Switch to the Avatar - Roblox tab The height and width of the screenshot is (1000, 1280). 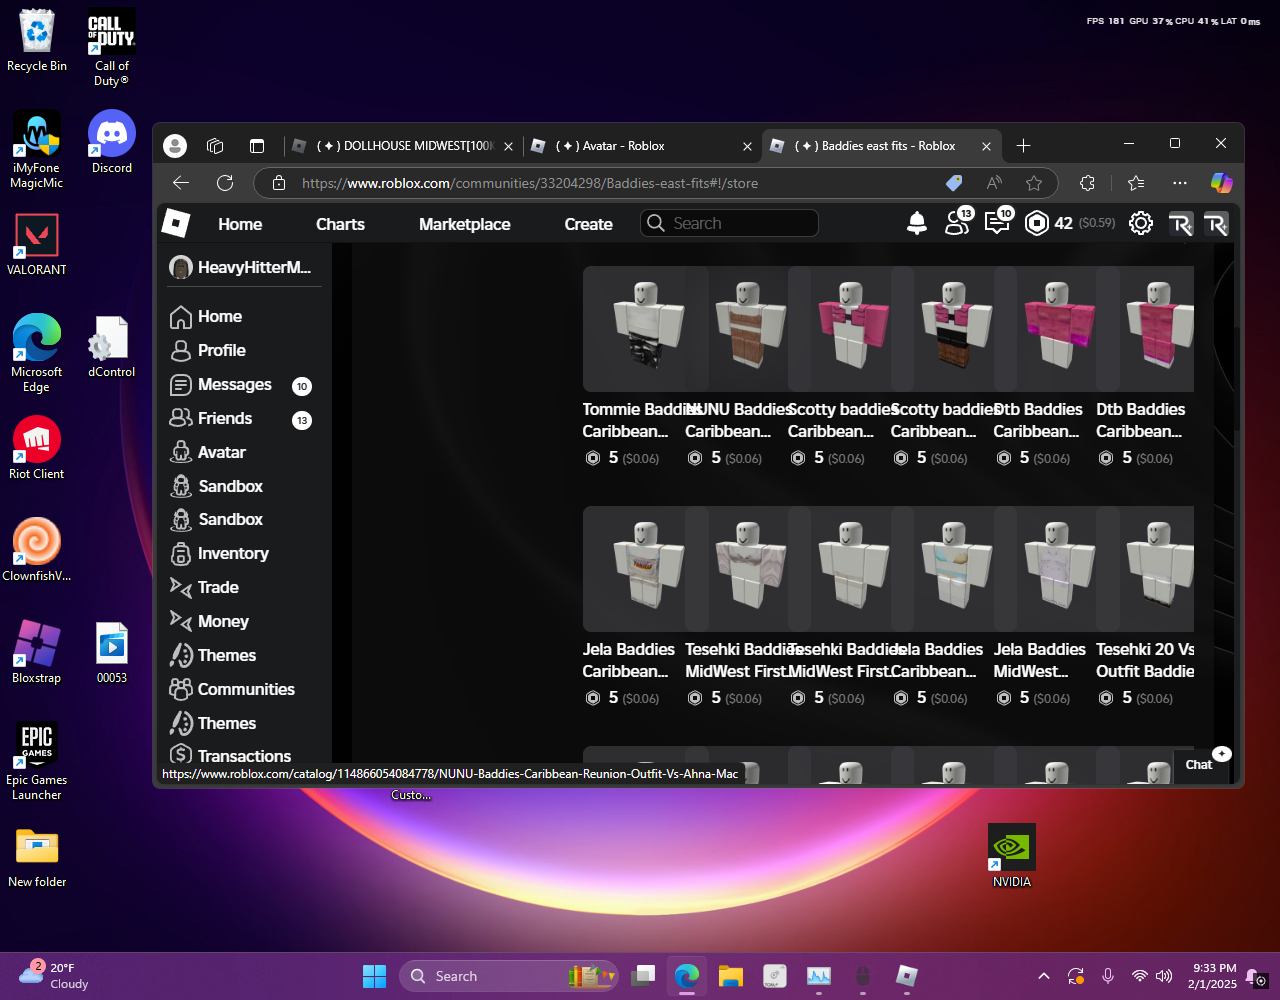coord(610,146)
